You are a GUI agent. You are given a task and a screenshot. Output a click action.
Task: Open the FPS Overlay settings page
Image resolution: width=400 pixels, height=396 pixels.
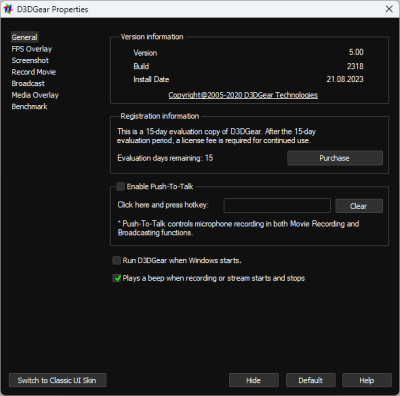[x=32, y=49]
